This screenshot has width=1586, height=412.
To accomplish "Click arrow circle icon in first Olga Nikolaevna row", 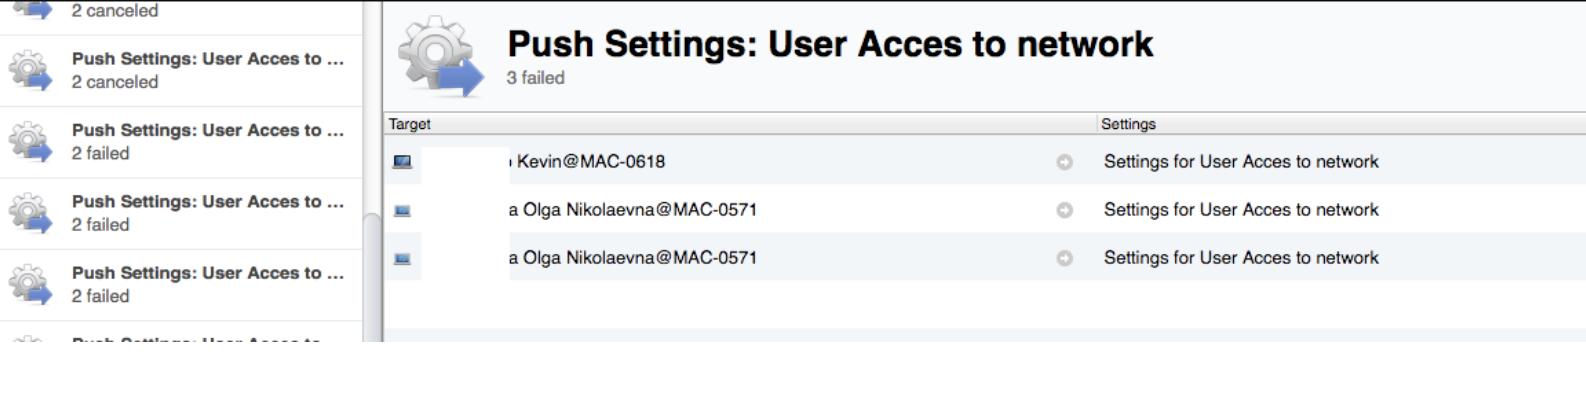I will click(1064, 210).
